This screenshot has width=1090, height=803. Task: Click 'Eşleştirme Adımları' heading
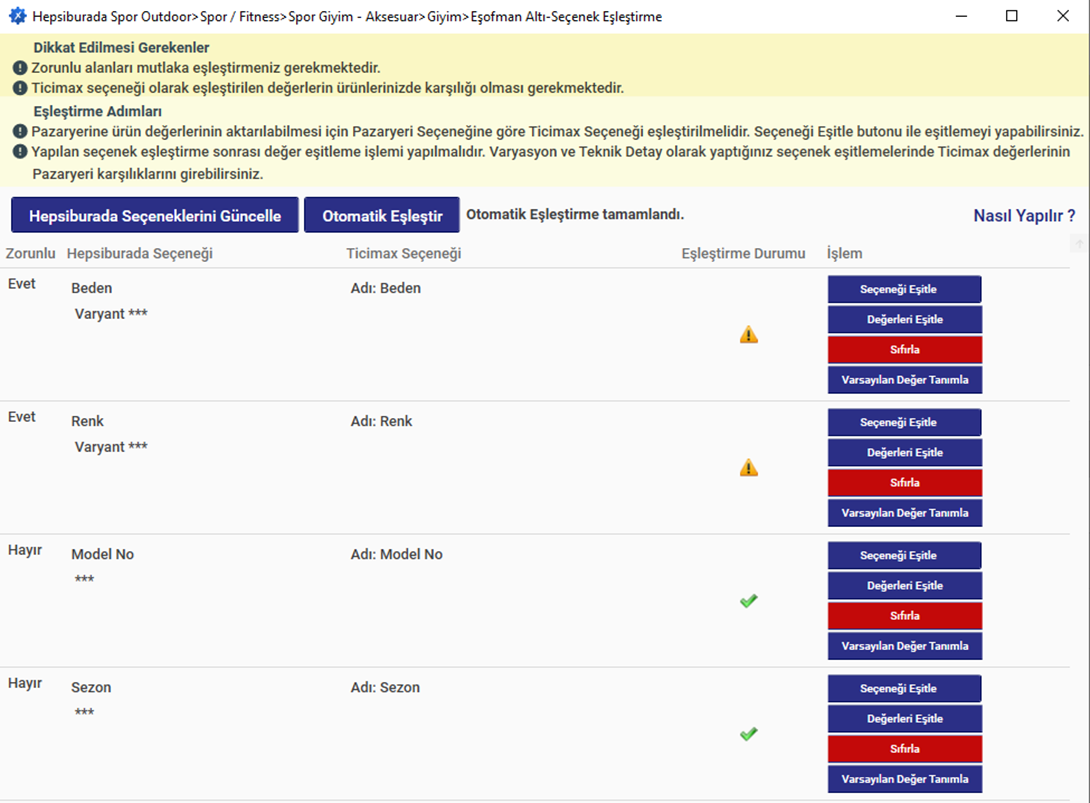coord(97,111)
